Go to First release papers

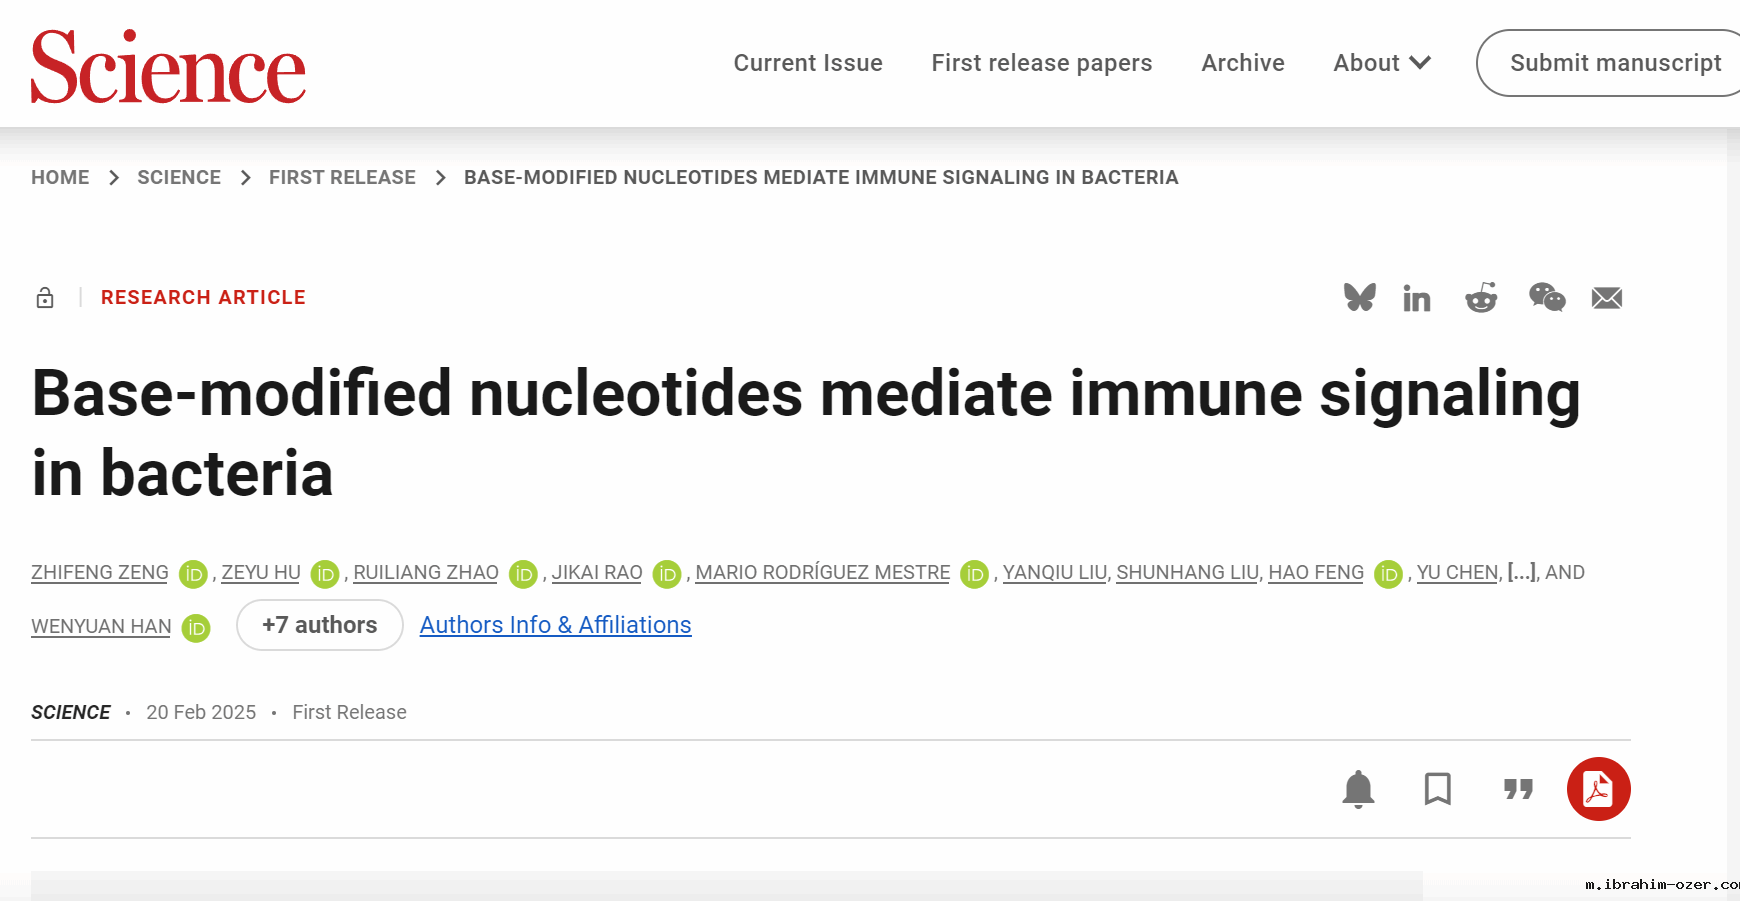1041,63
